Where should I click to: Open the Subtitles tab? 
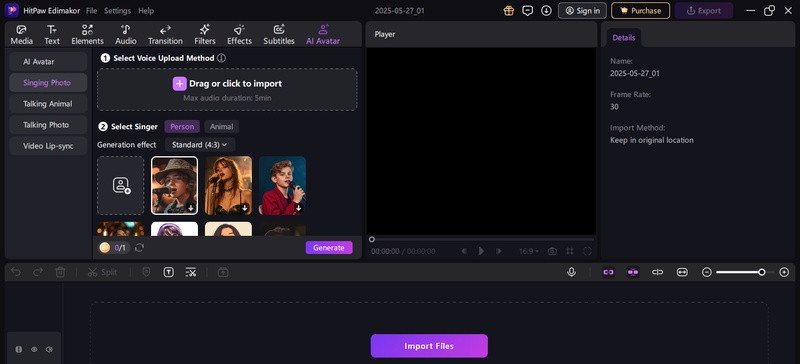279,35
